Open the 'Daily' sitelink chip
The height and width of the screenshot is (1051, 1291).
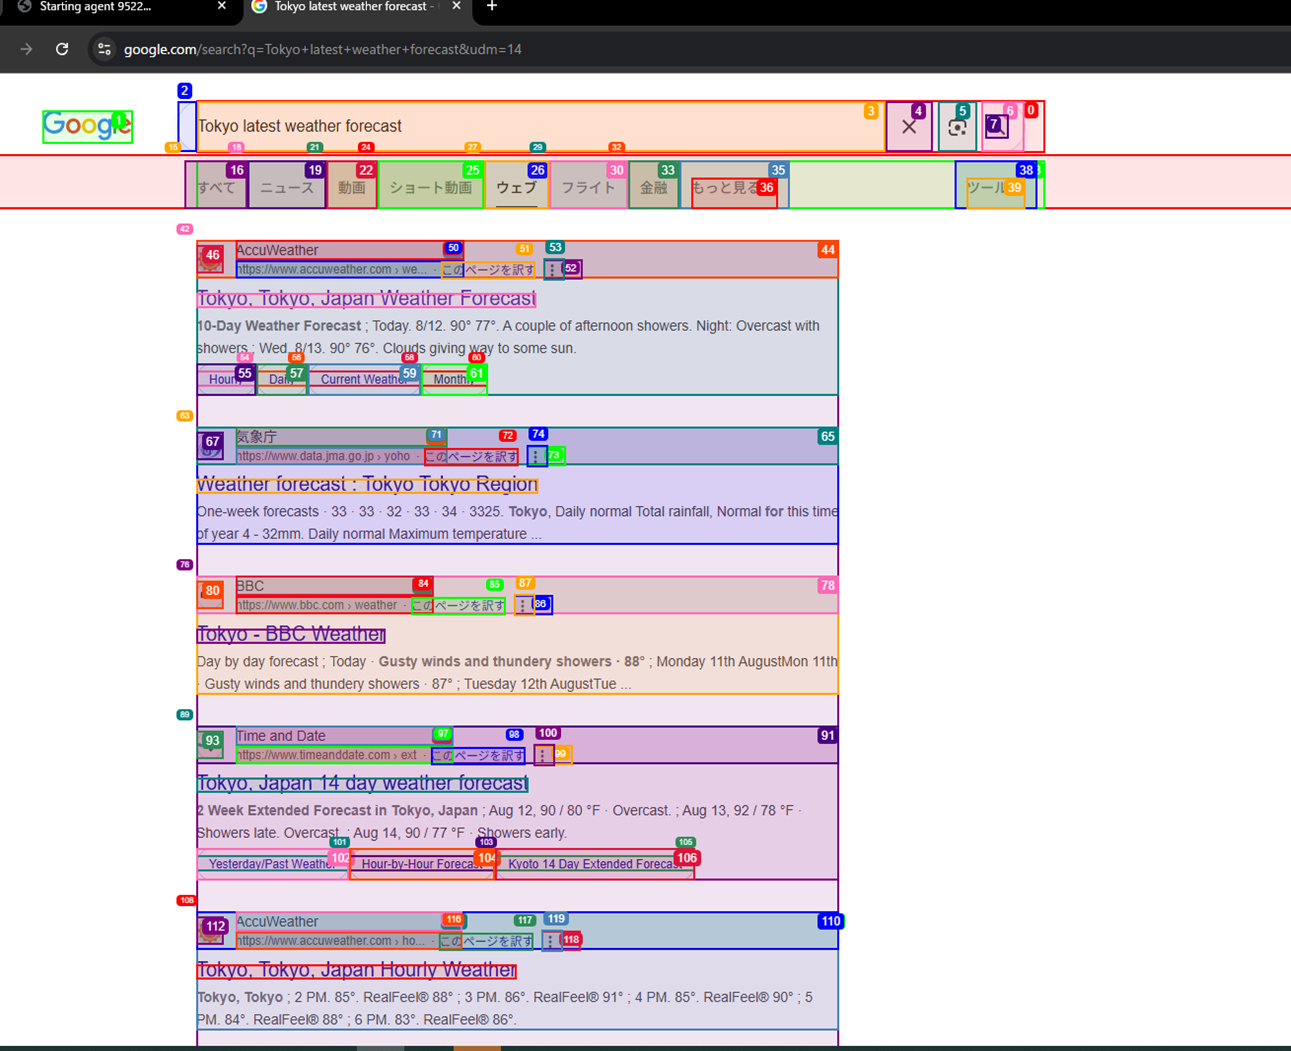(282, 380)
